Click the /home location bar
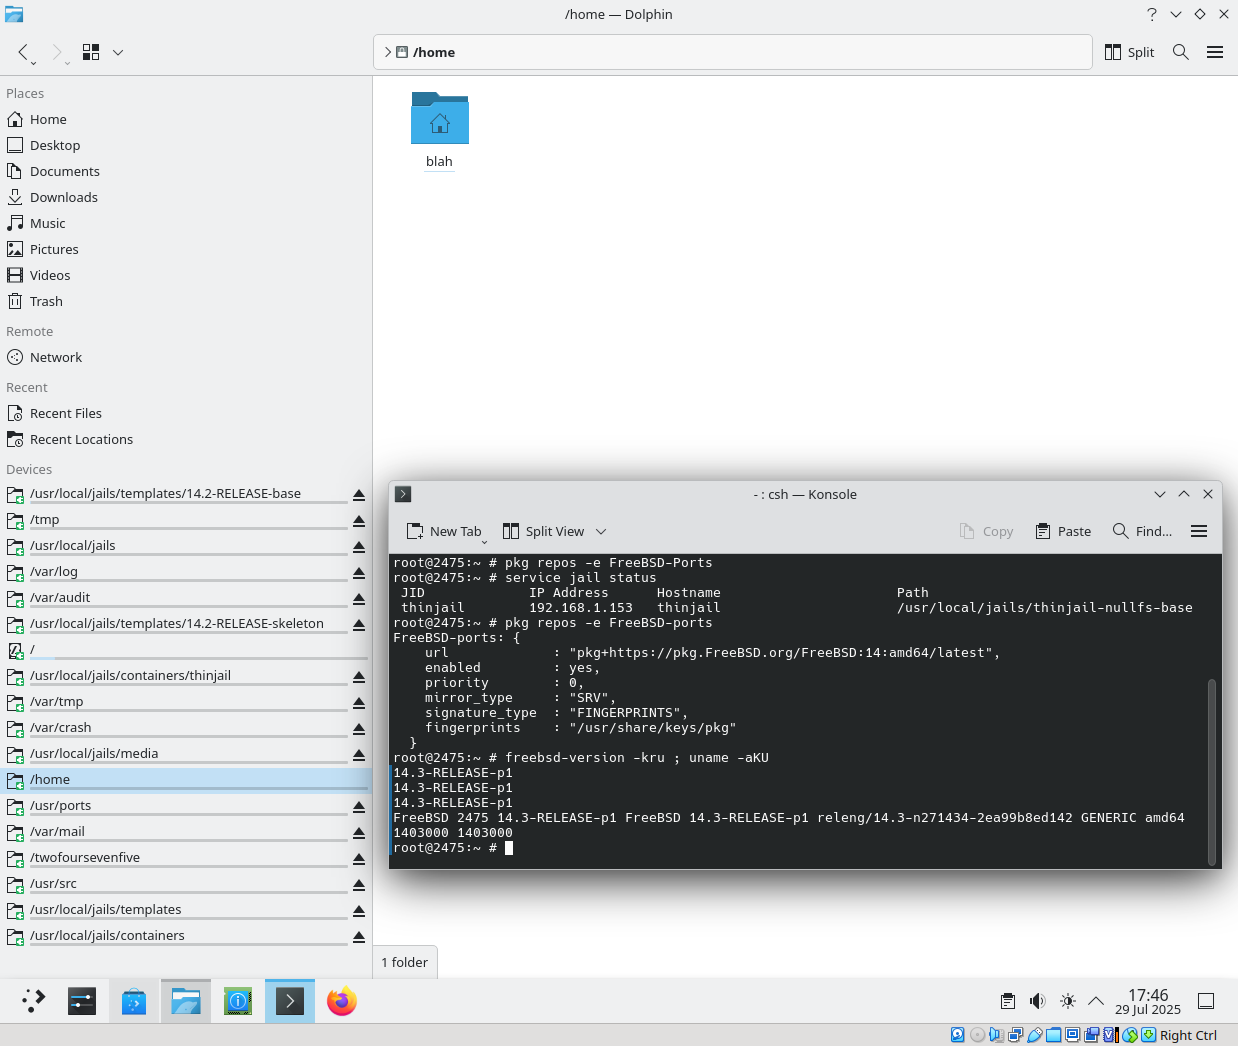The height and width of the screenshot is (1046, 1238). coord(733,52)
